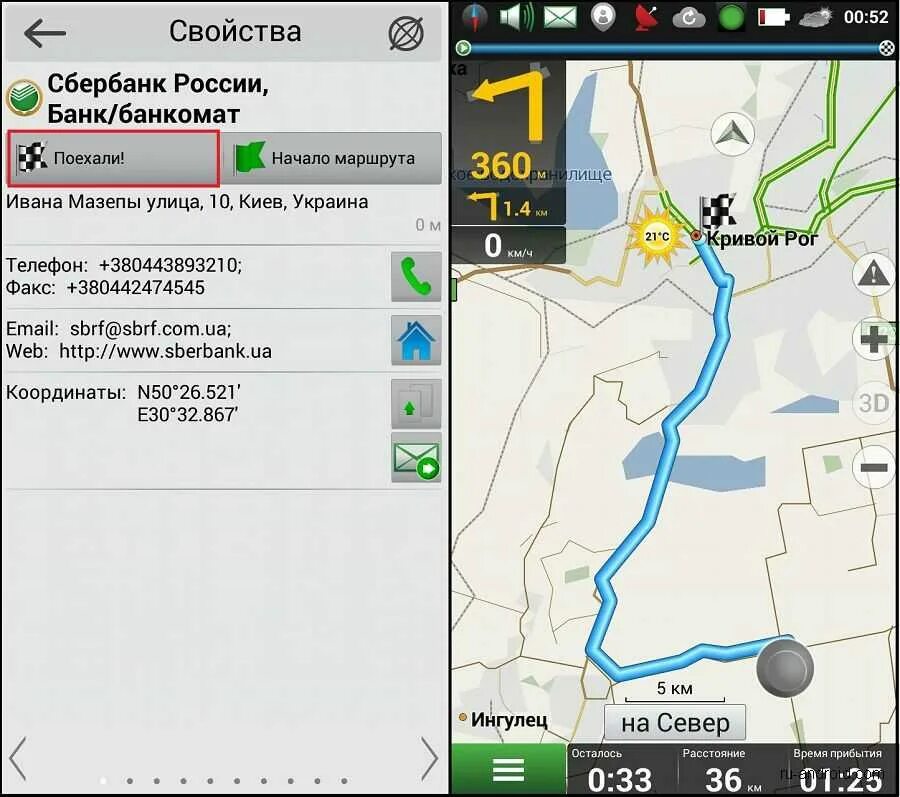
Task: Tap the send-by-message envelope icon
Action: click(x=416, y=457)
